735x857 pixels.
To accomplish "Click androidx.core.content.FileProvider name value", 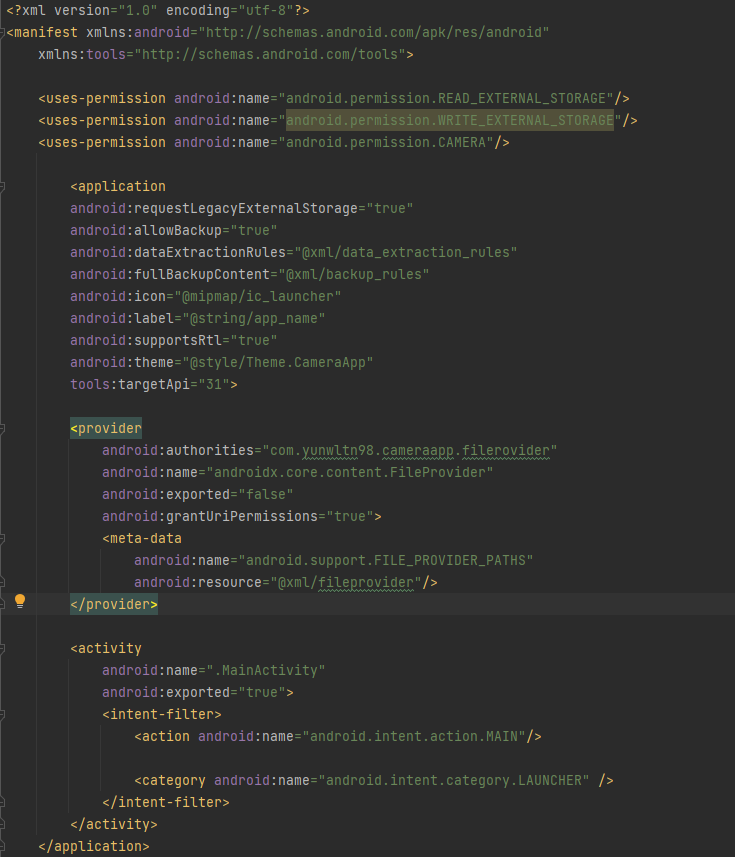I will point(350,472).
